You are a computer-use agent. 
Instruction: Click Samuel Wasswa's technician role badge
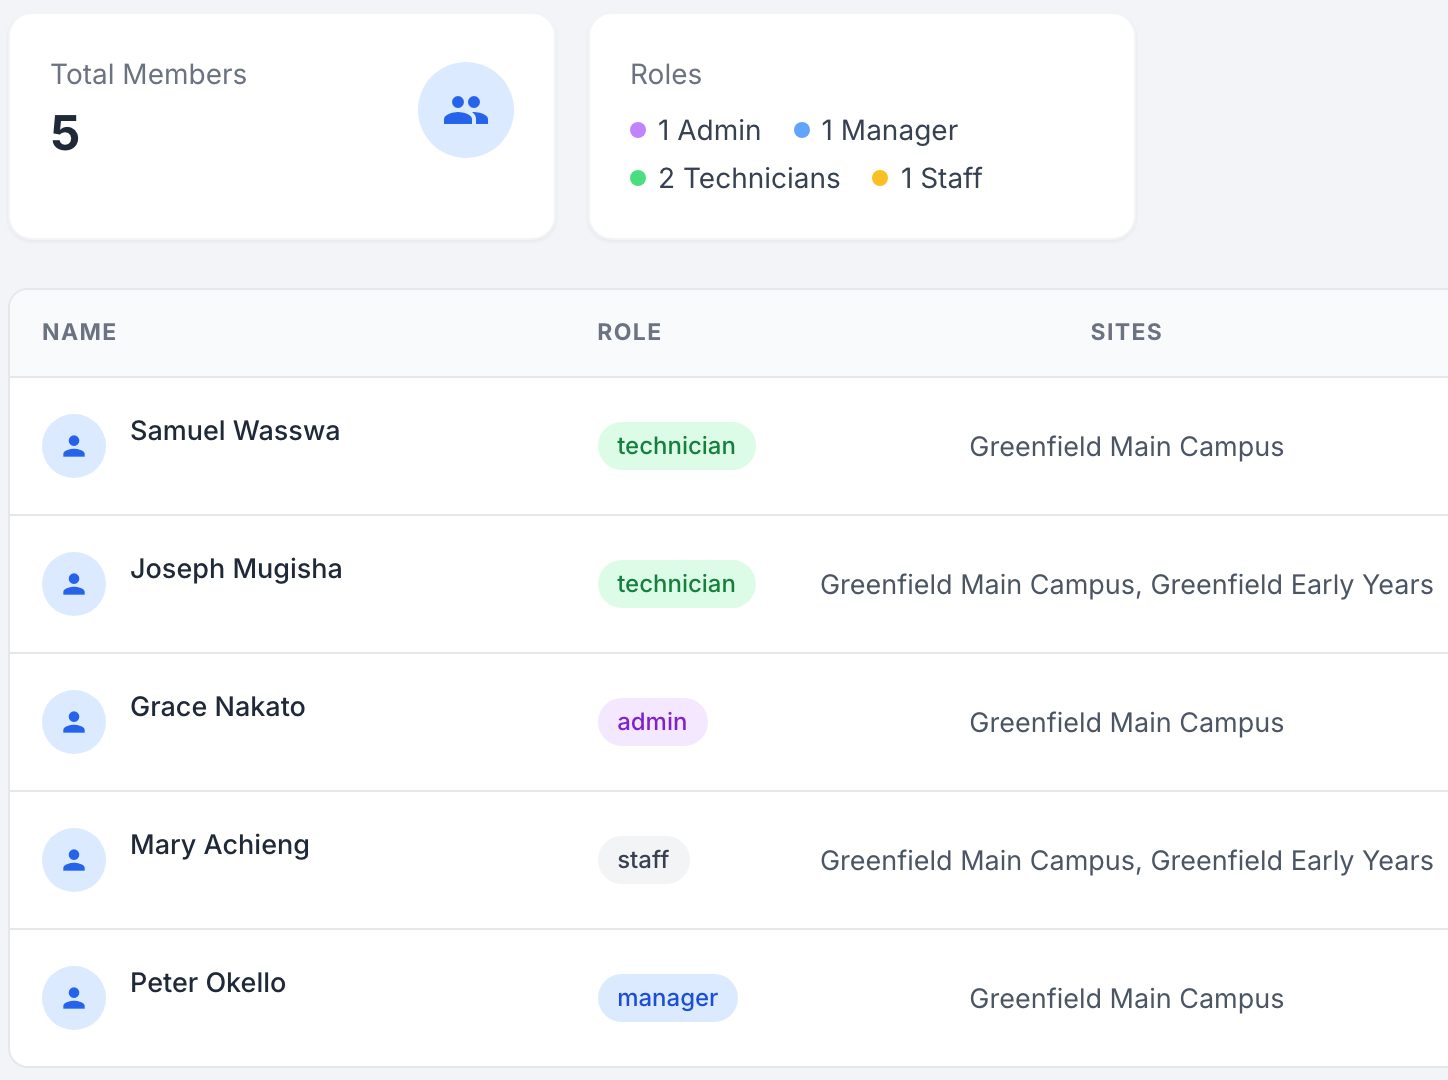pyautogui.click(x=676, y=446)
